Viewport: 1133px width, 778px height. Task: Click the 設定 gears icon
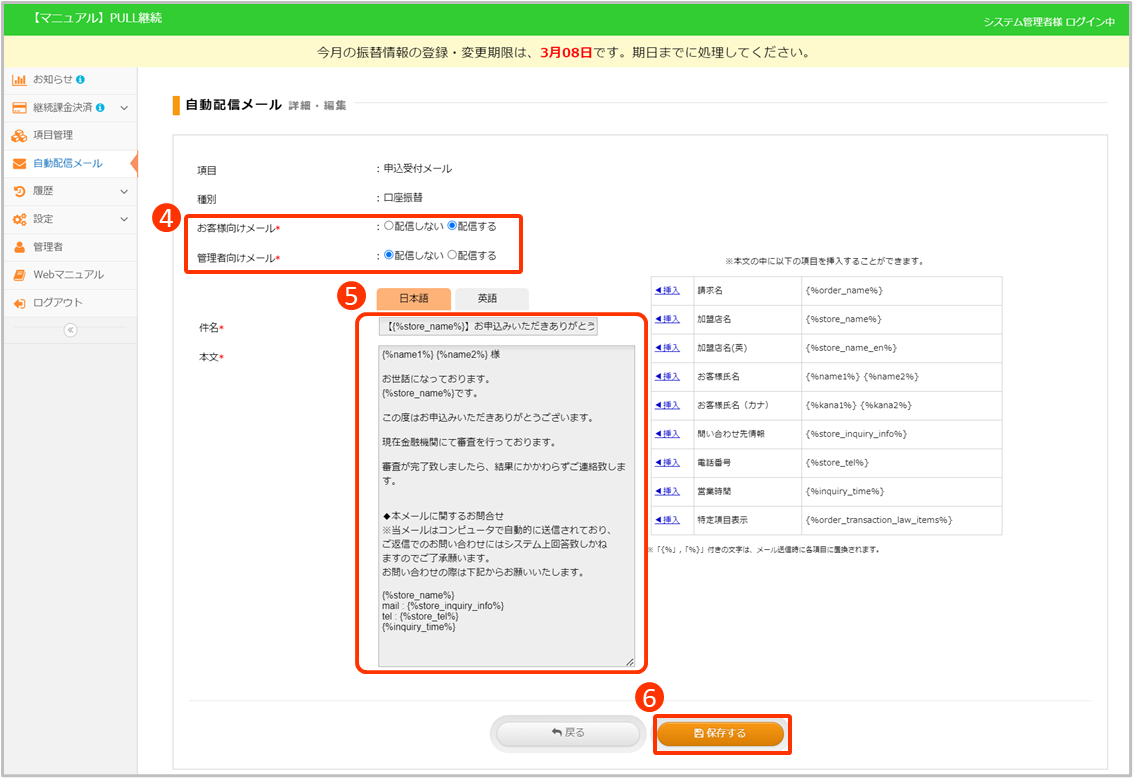pyautogui.click(x=19, y=219)
